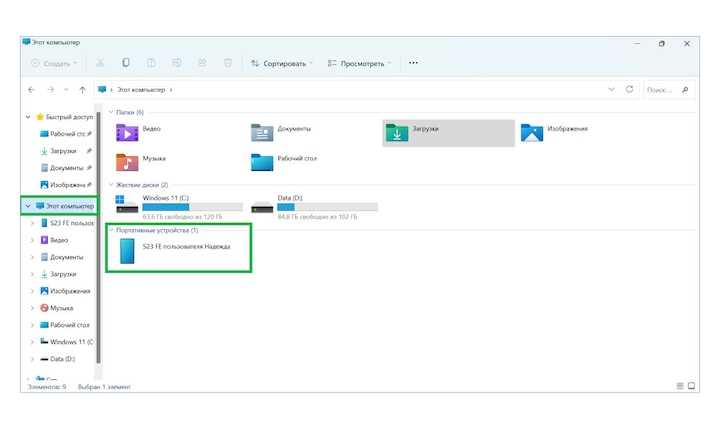Screen dimensions: 720x429
Task: Open the Просмотреть view dropdown
Action: click(360, 63)
